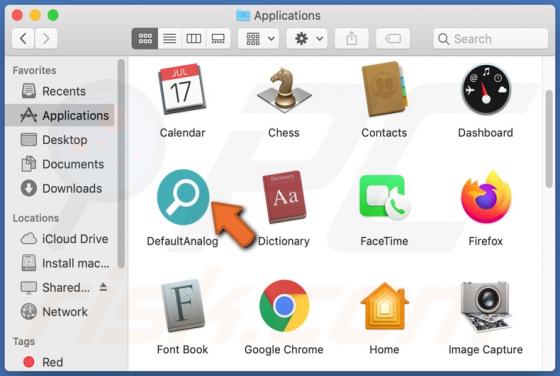Click into the Search field

(x=491, y=39)
